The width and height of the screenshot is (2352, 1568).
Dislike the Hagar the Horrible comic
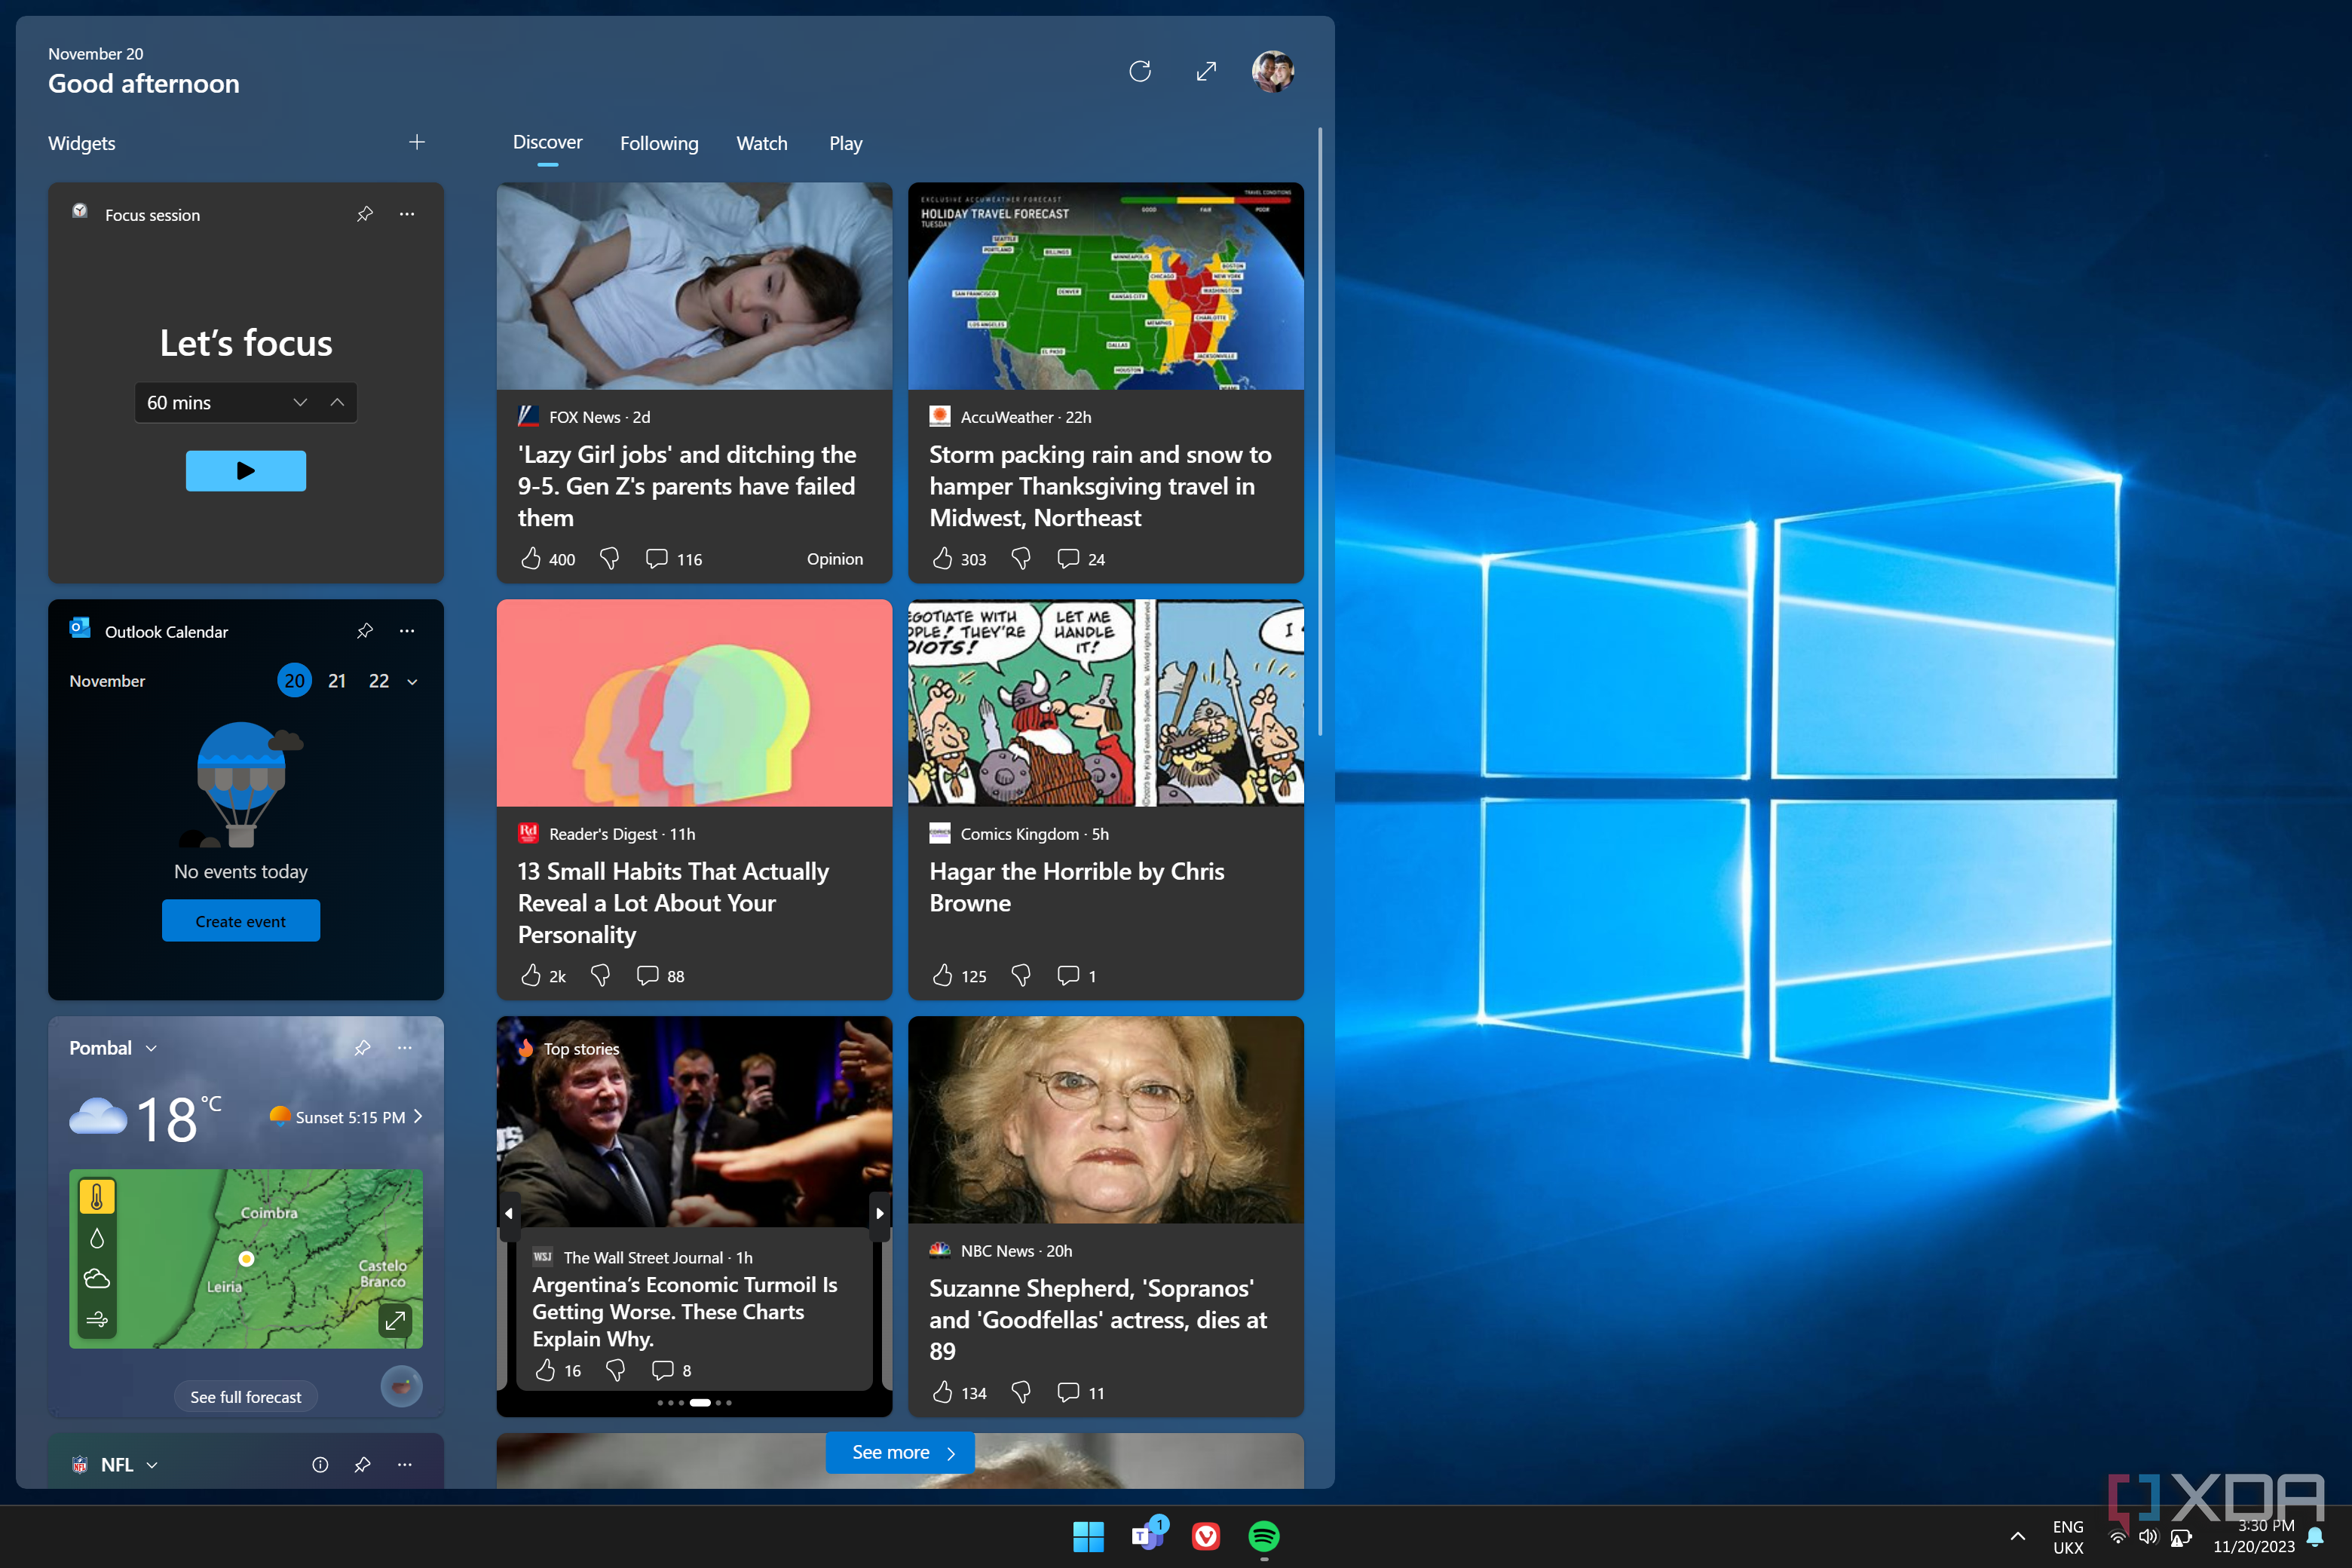(x=1021, y=975)
